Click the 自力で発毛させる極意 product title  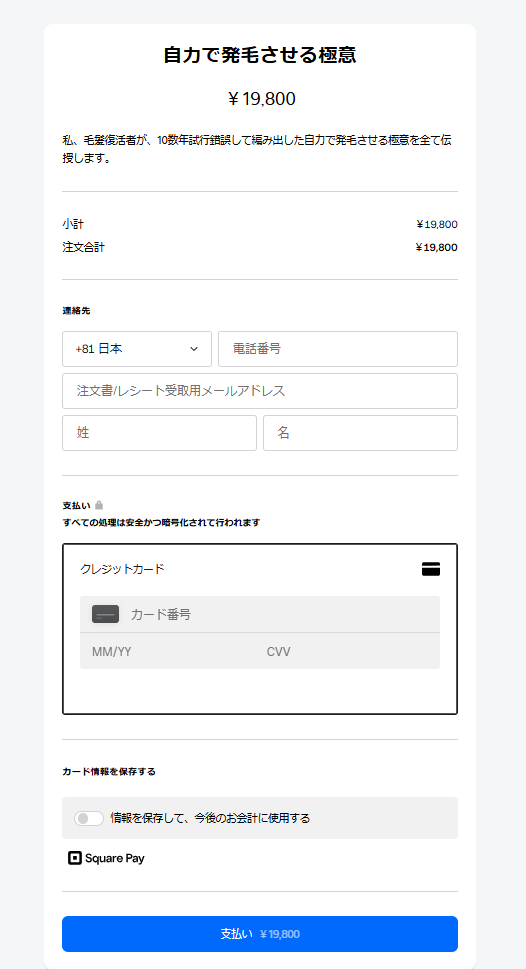click(x=260, y=55)
